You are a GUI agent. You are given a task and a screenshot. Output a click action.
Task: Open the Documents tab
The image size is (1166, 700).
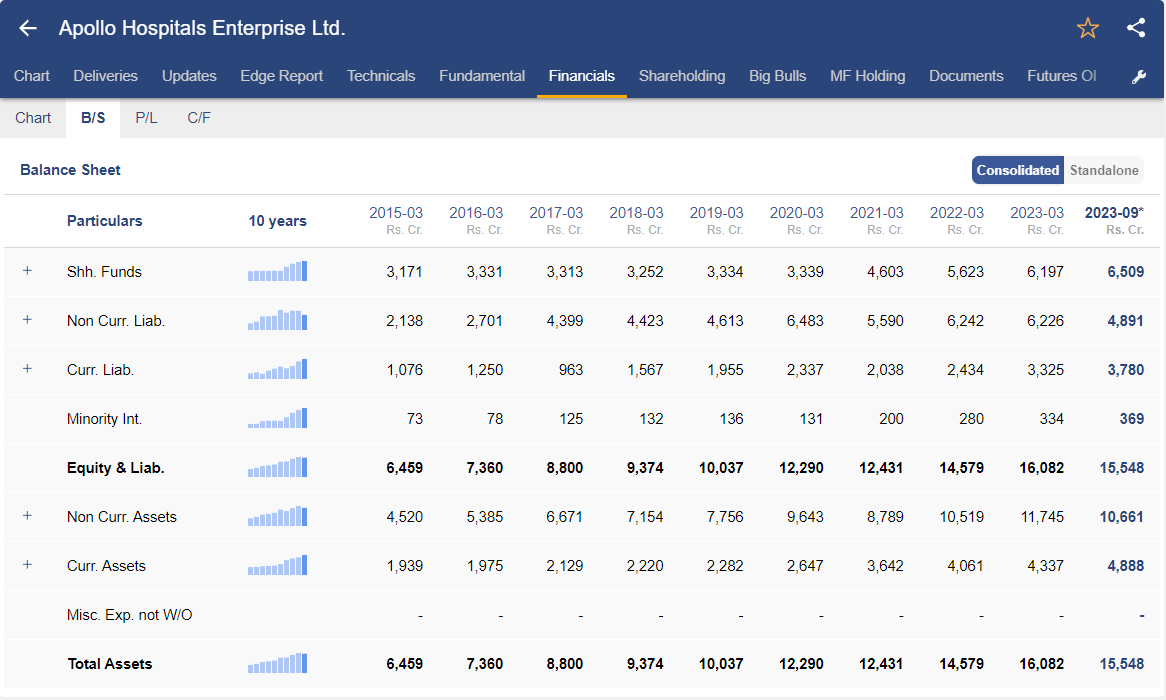pos(966,76)
